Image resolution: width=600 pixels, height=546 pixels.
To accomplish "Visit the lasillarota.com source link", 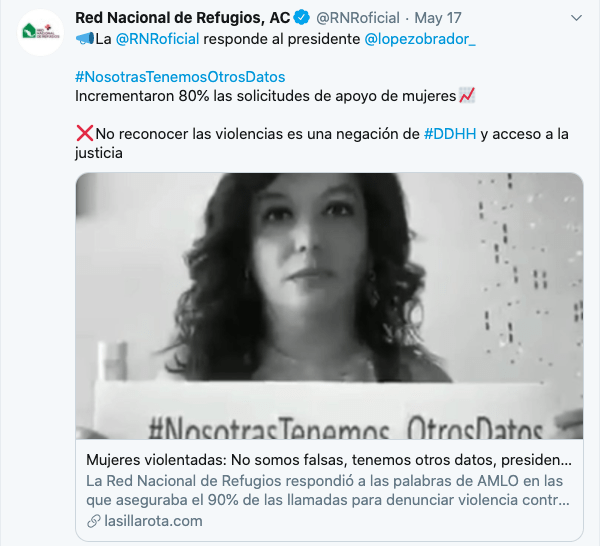I will 153,521.
